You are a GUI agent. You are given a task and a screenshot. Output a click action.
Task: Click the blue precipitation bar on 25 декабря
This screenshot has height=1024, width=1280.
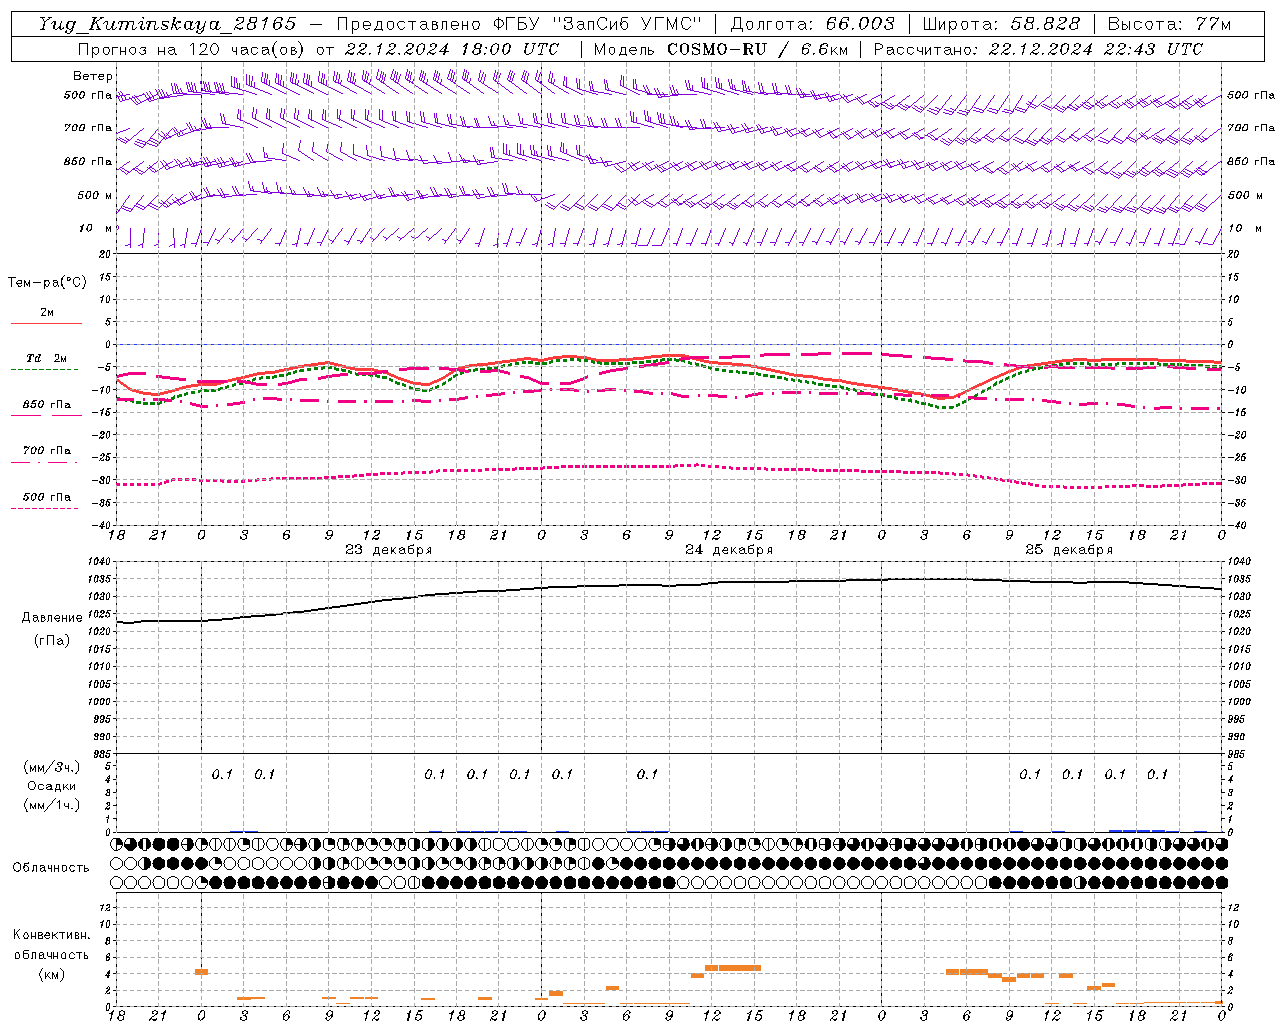point(1137,830)
